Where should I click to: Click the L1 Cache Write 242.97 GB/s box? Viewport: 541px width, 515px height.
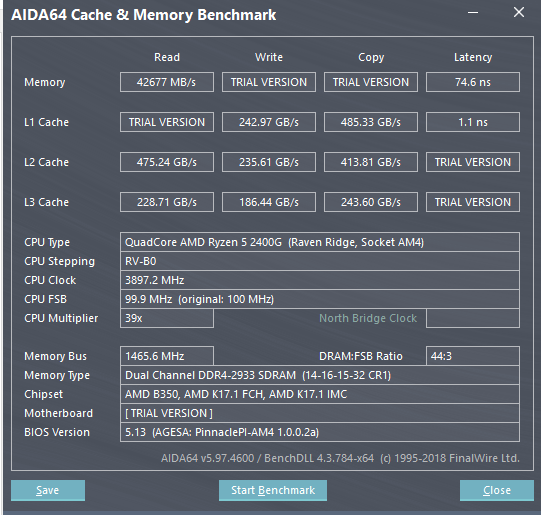269,122
